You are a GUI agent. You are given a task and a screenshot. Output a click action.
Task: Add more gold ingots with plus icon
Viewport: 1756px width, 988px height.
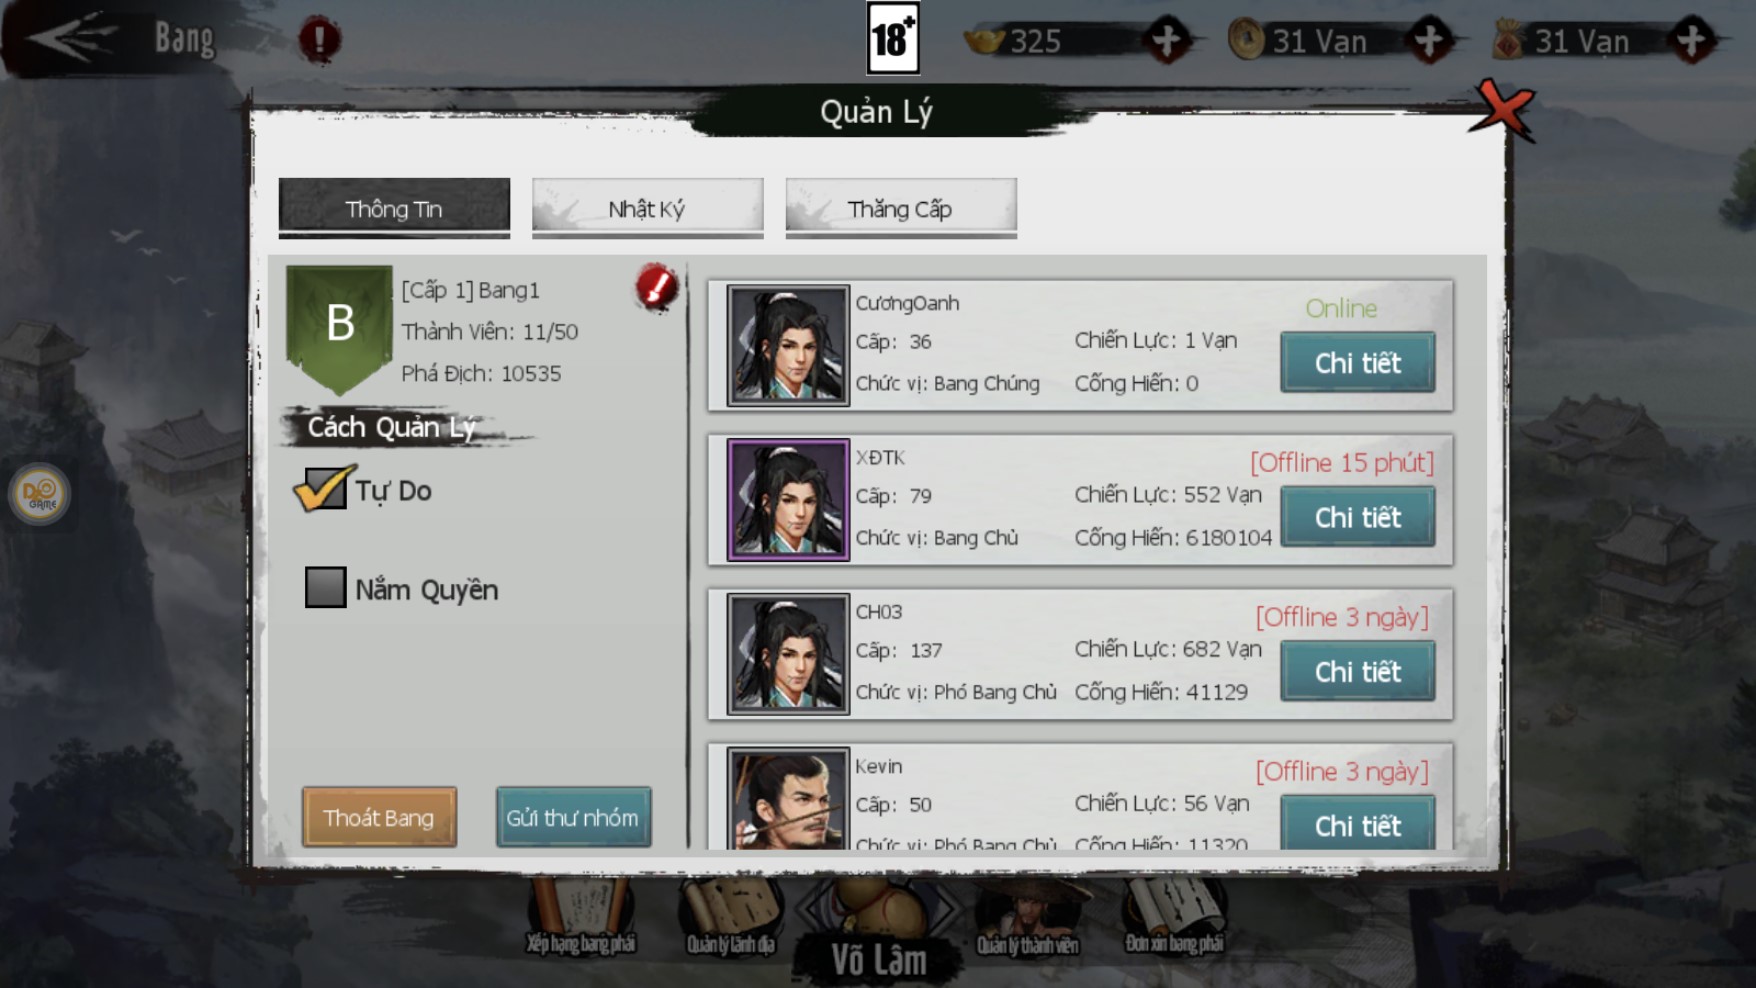[1166, 40]
